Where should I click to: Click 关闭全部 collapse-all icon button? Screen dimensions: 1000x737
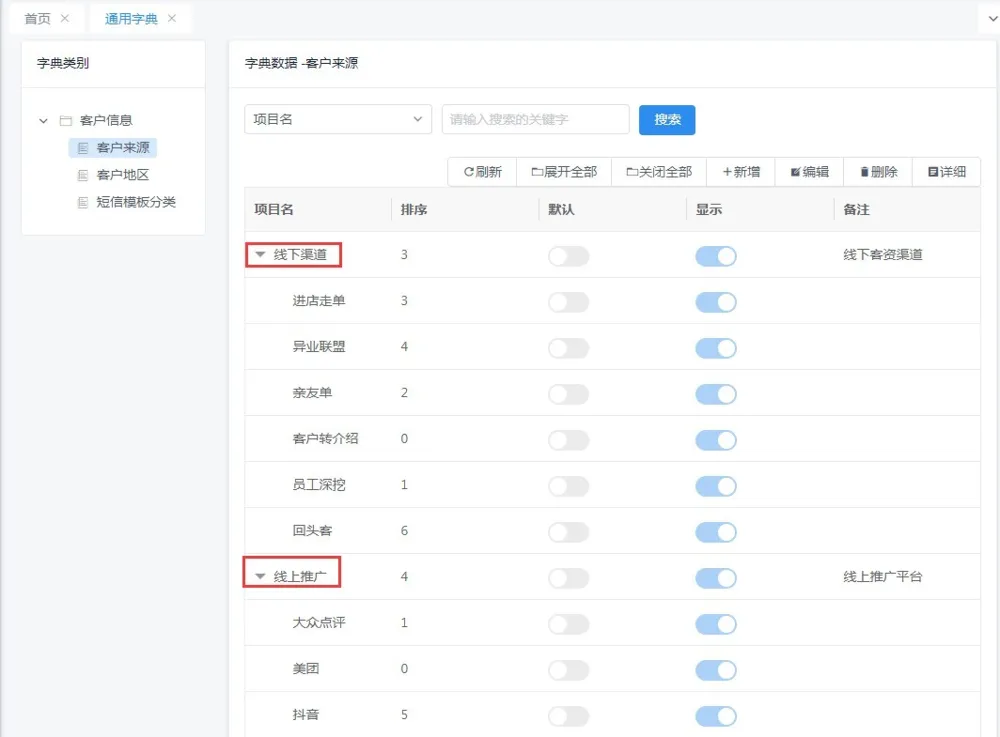pyautogui.click(x=659, y=172)
